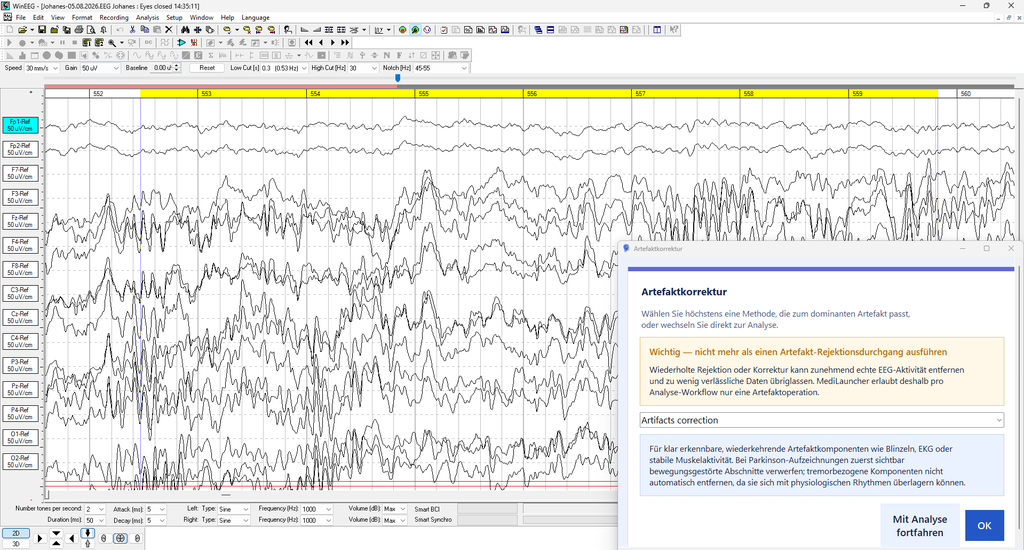The image size is (1024, 550).
Task: Click the blue position marker on the recording progress bar
Action: pos(398,78)
